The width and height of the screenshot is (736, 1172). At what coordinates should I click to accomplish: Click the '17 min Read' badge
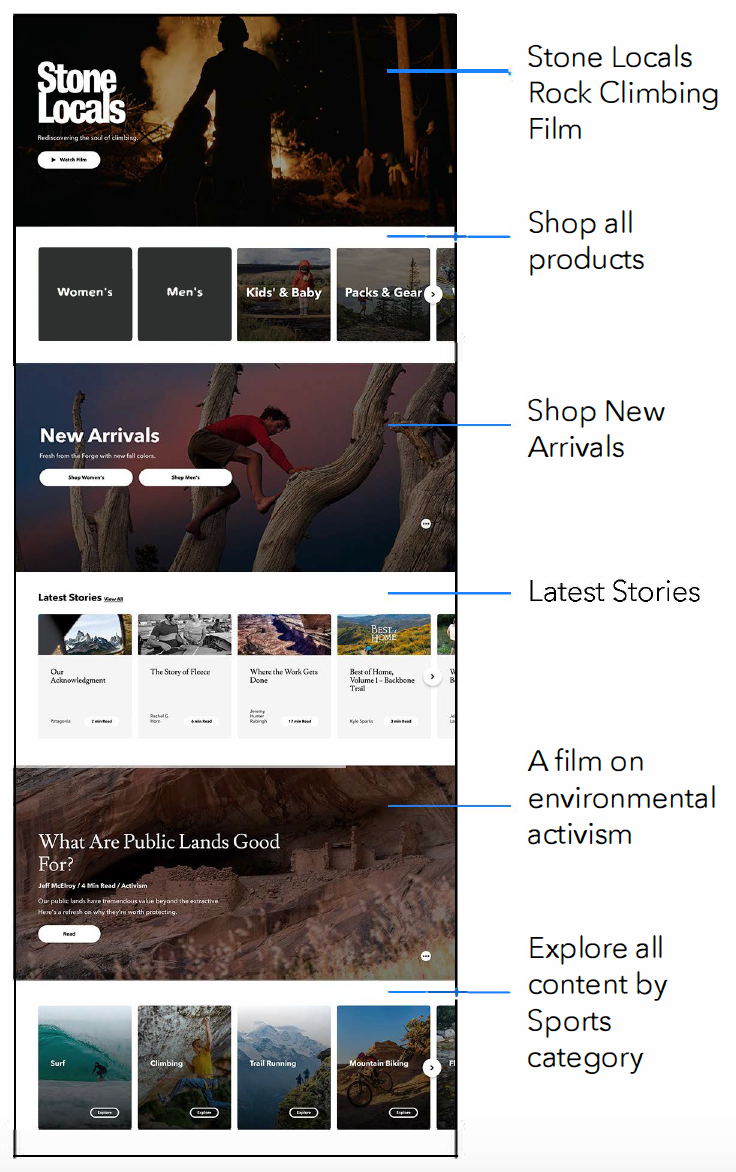point(300,721)
